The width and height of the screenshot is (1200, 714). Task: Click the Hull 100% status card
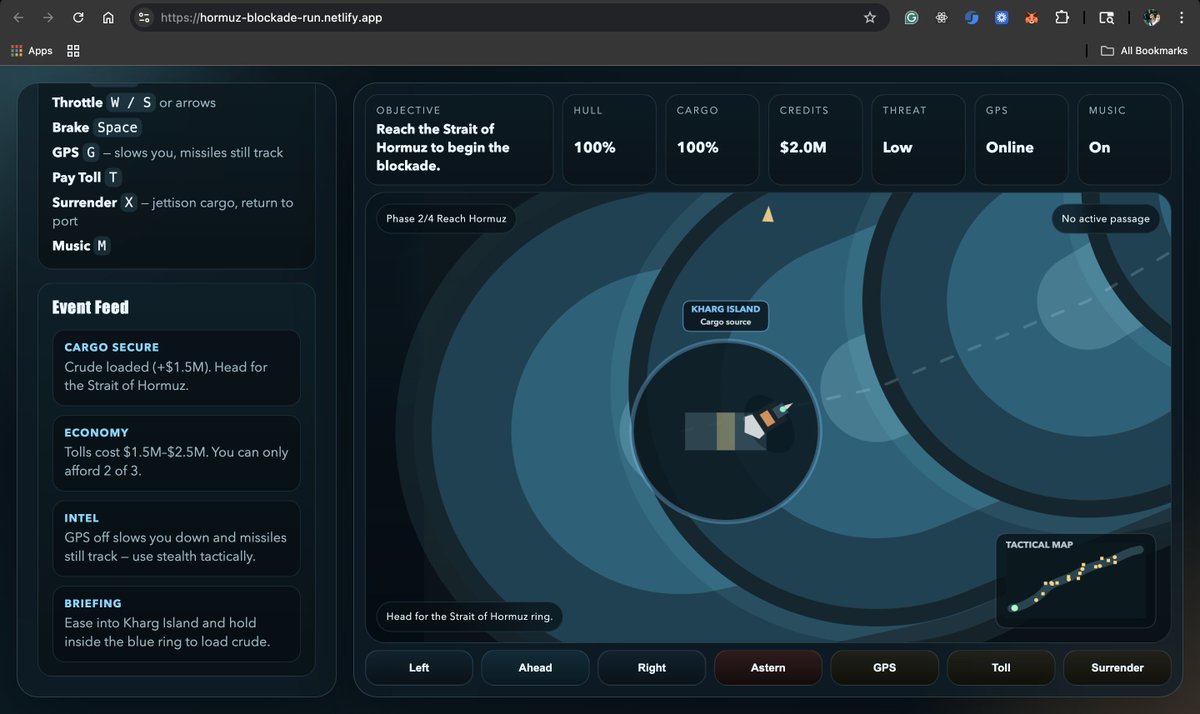tap(609, 139)
